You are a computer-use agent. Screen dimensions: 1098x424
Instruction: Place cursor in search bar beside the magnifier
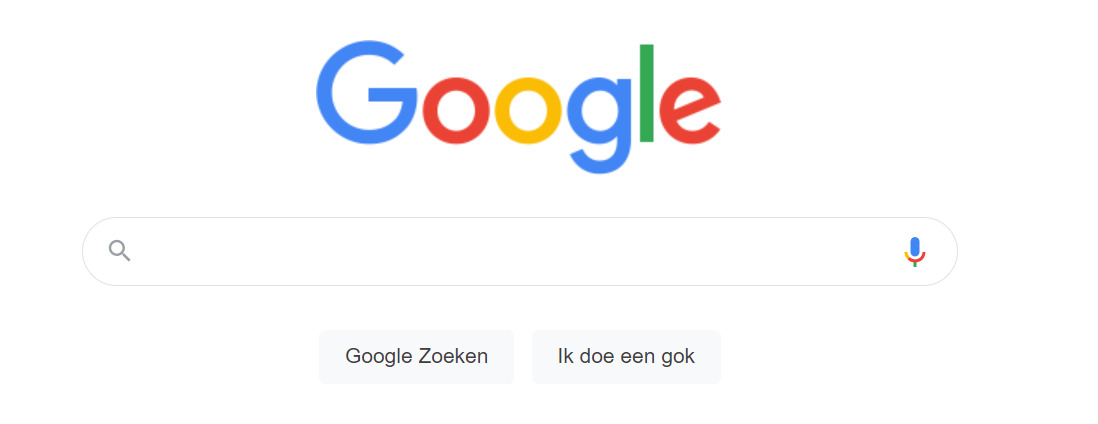pos(210,252)
